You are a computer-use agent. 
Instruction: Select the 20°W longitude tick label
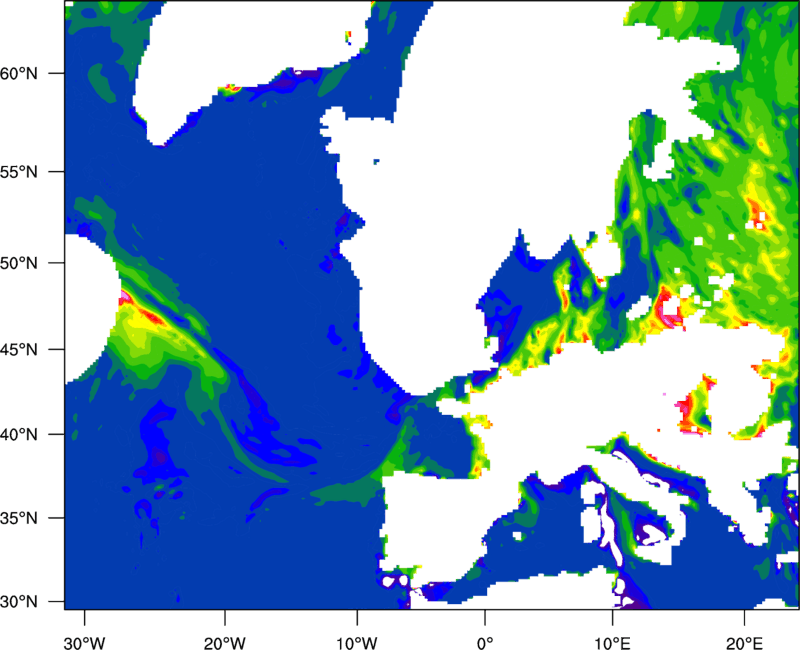pos(225,639)
